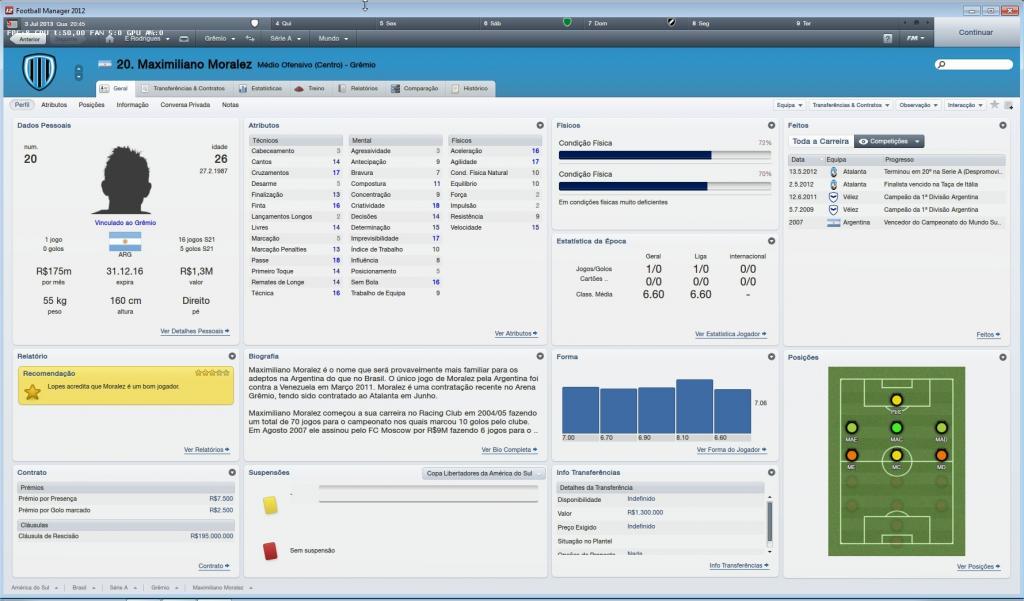Viewport: 1024px width, 601px height.
Task: Open the Comparação tab
Action: (415, 88)
